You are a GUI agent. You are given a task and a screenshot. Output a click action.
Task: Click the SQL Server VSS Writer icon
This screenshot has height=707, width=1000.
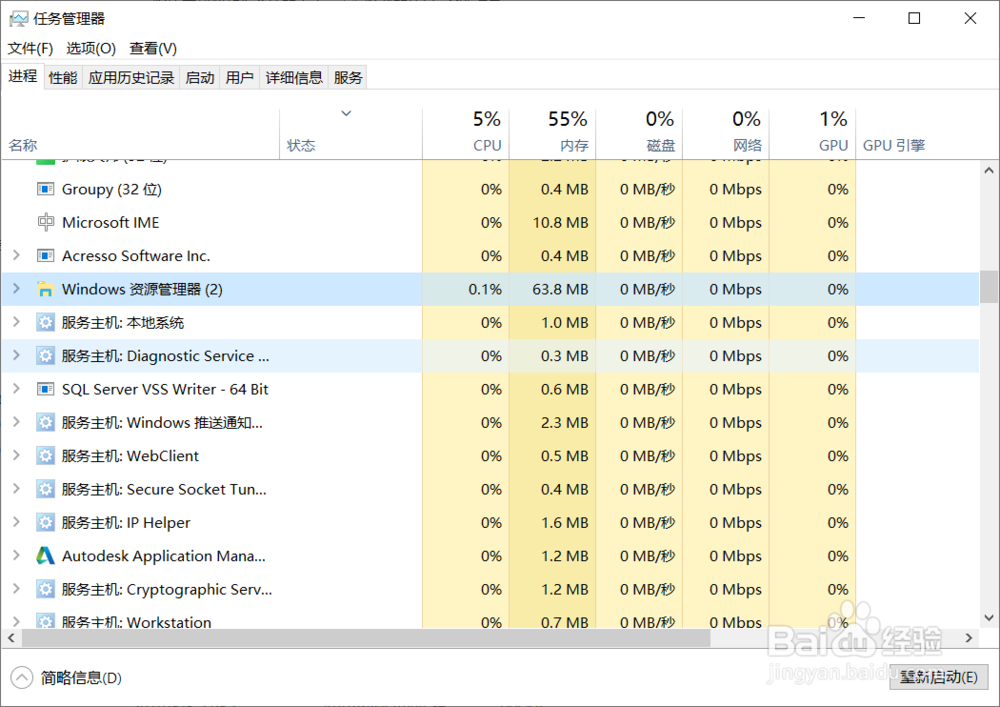[x=45, y=389]
